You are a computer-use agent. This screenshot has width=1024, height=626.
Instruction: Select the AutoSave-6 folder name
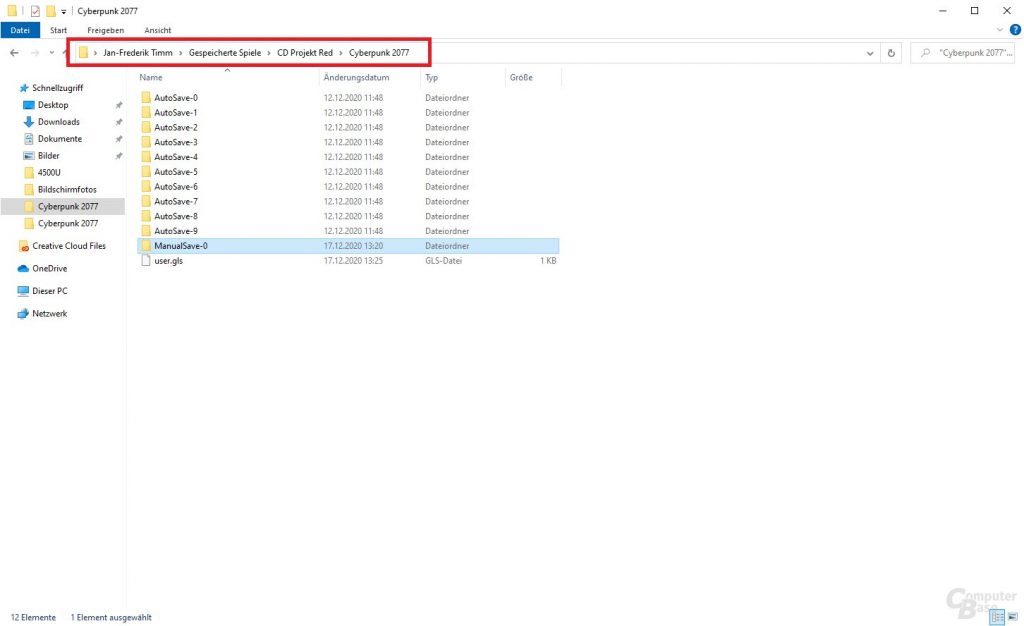(x=176, y=187)
